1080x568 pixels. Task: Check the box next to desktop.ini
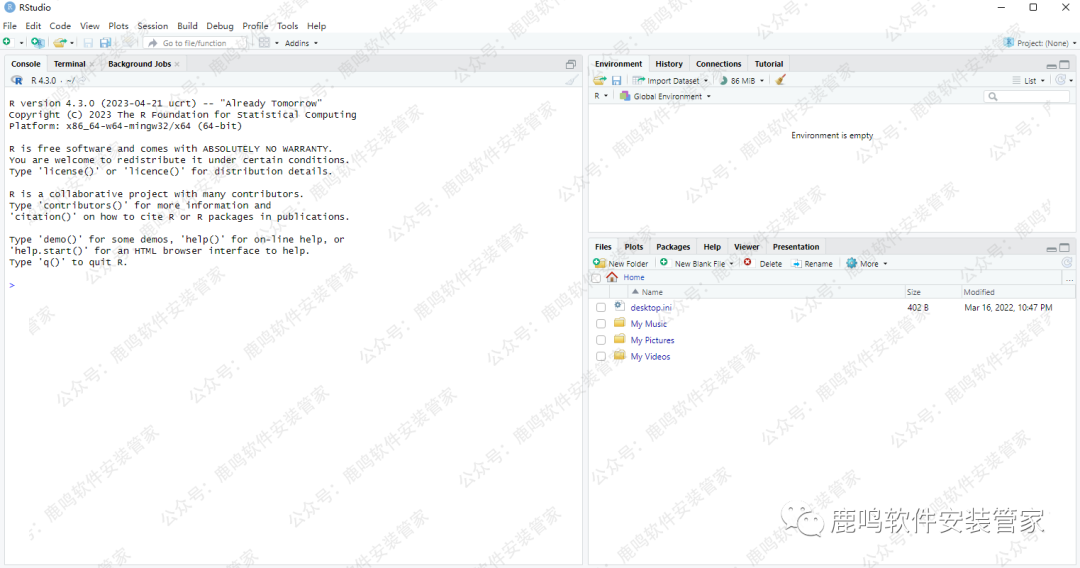601,308
